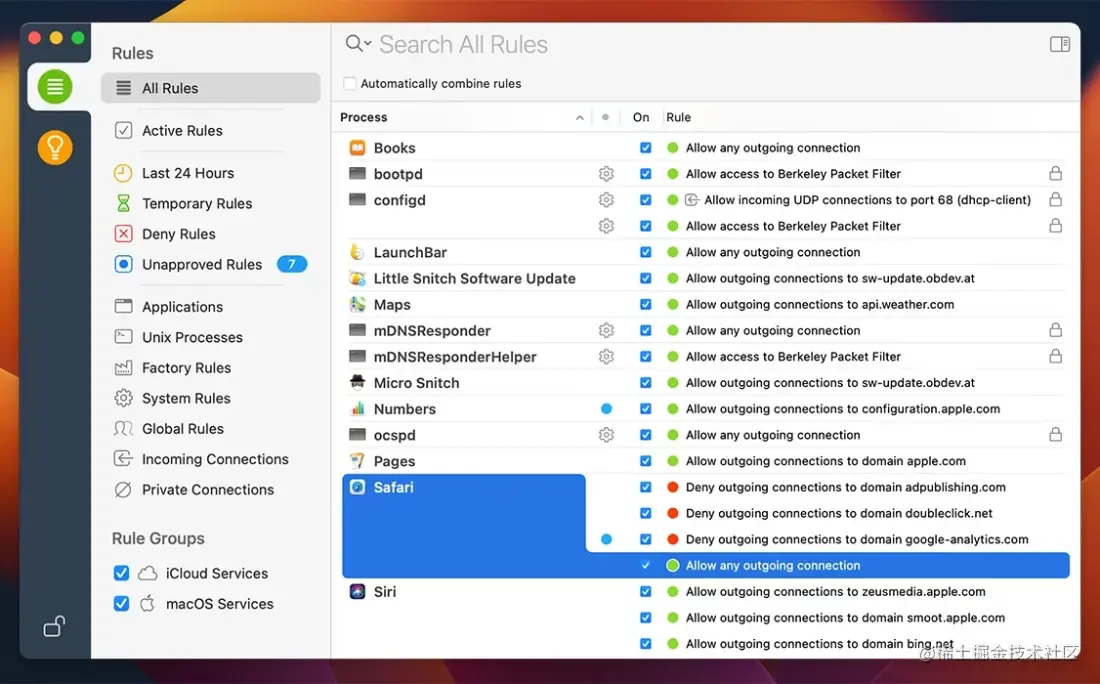Click the Little Snitch Software Update icon
Image resolution: width=1100 pixels, height=684 pixels.
pyautogui.click(x=357, y=279)
